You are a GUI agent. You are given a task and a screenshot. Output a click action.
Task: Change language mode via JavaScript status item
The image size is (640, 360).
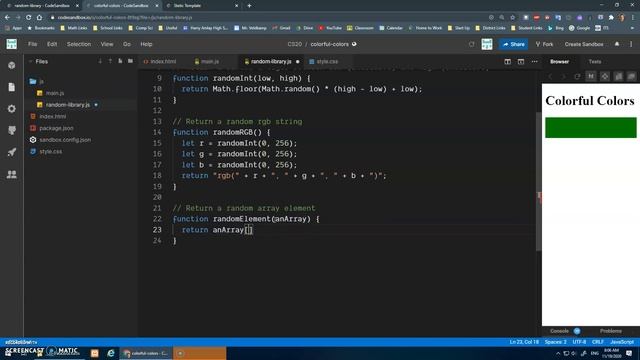tap(622, 342)
